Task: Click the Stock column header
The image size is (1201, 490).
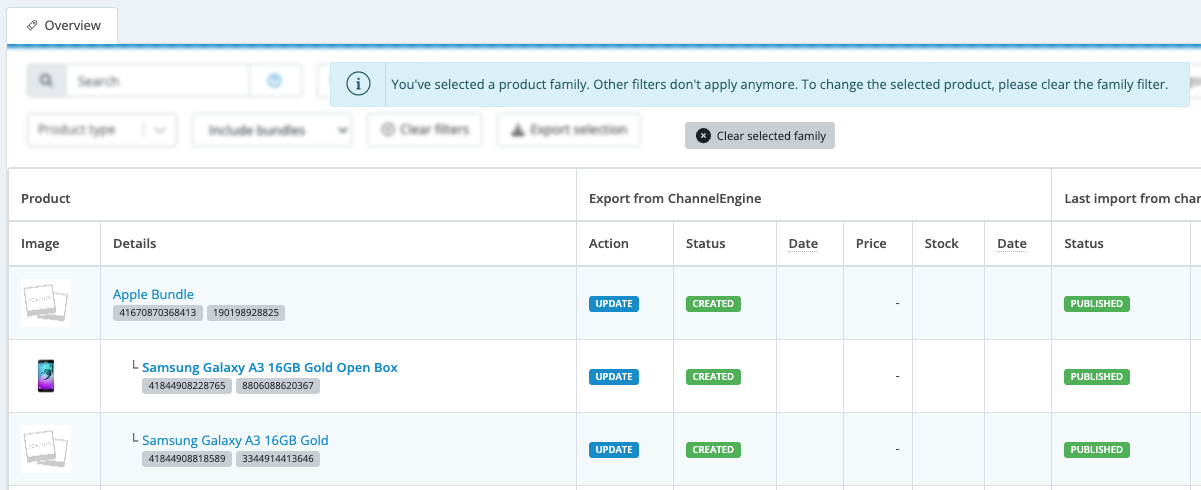Action: [x=942, y=243]
